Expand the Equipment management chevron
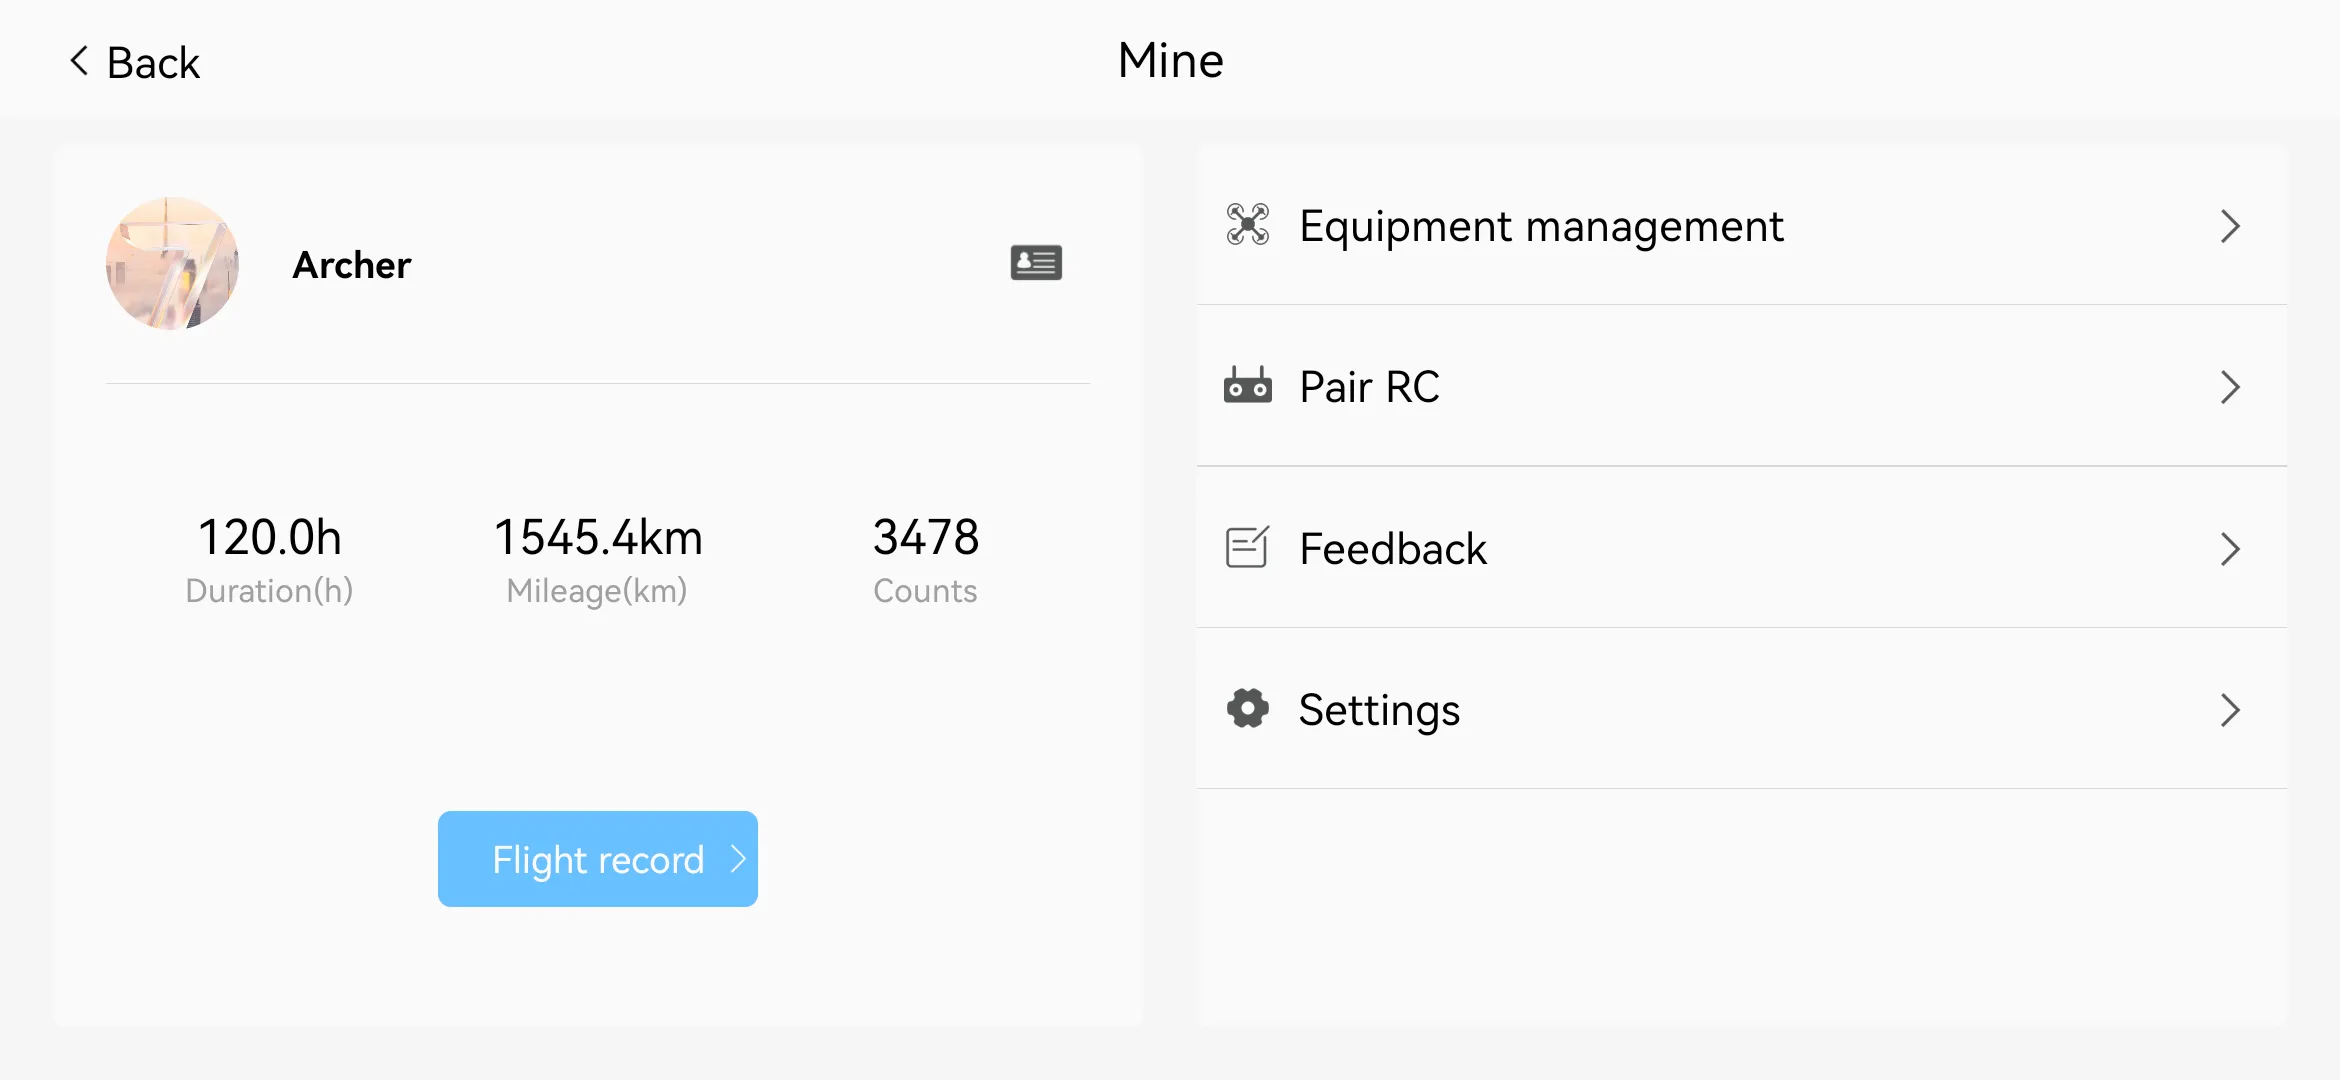 [x=2230, y=226]
